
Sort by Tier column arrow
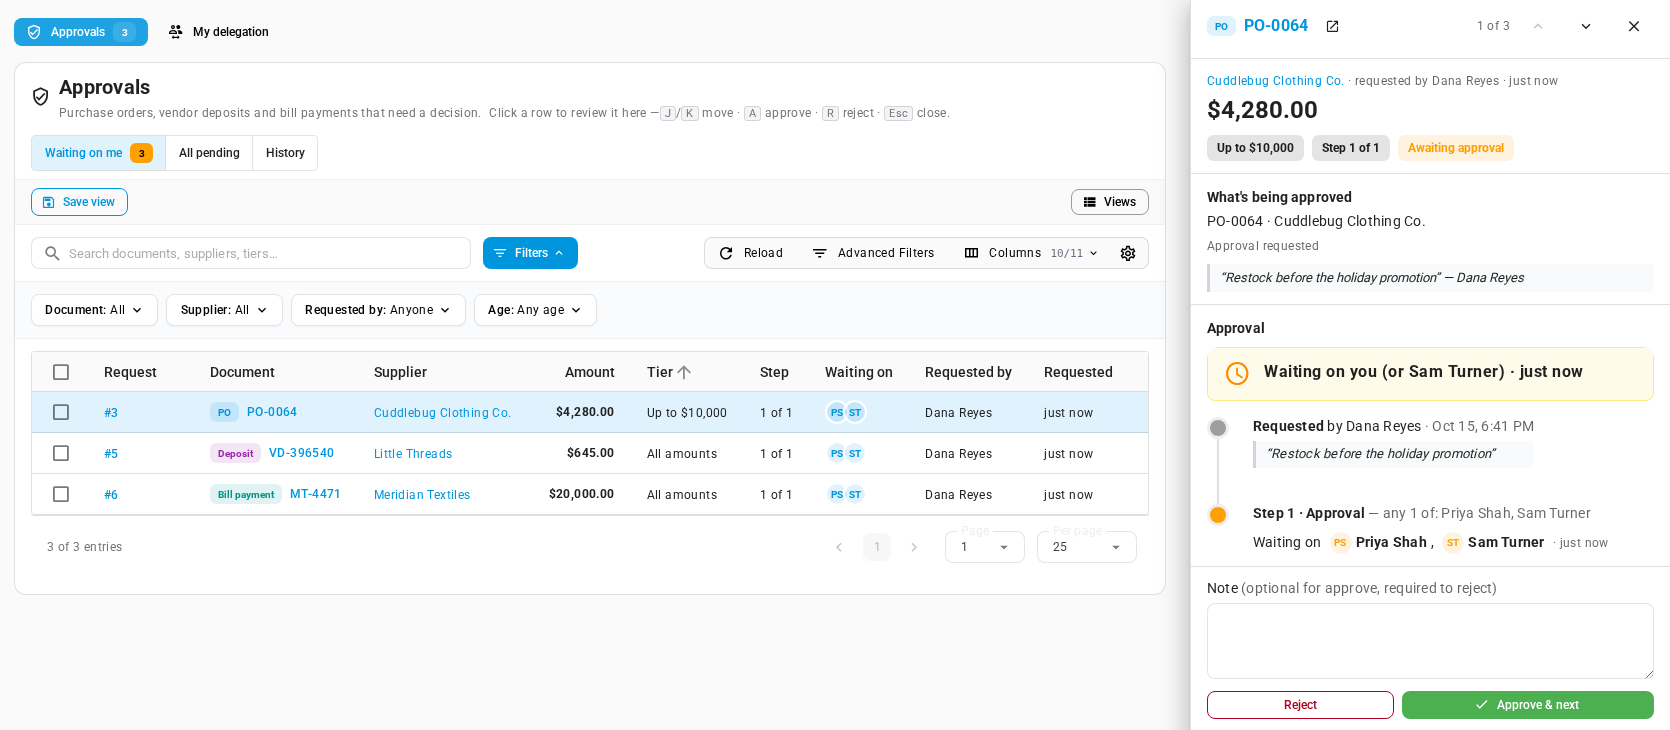pos(684,372)
